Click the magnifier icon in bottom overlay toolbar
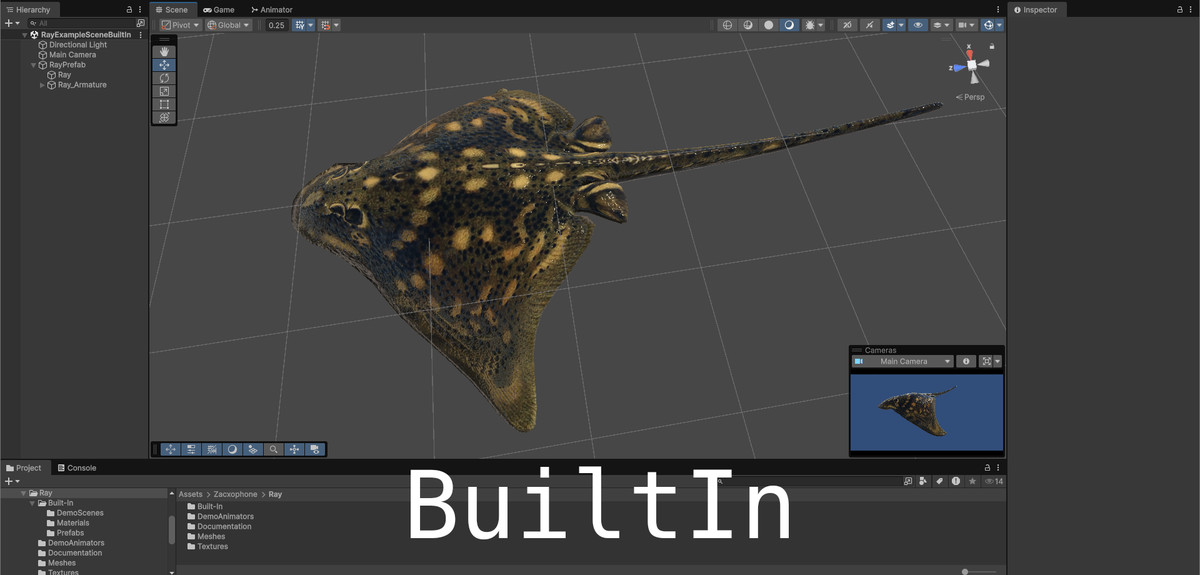 click(x=273, y=450)
